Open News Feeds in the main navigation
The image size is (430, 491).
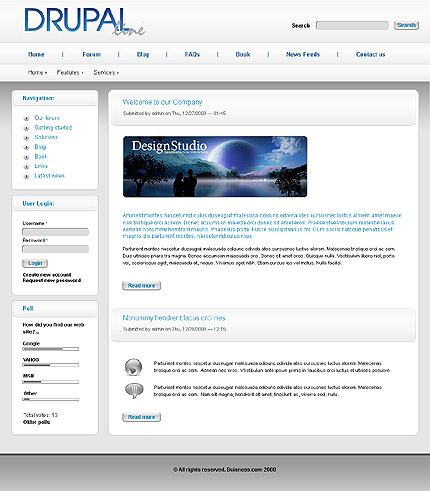pyautogui.click(x=303, y=54)
